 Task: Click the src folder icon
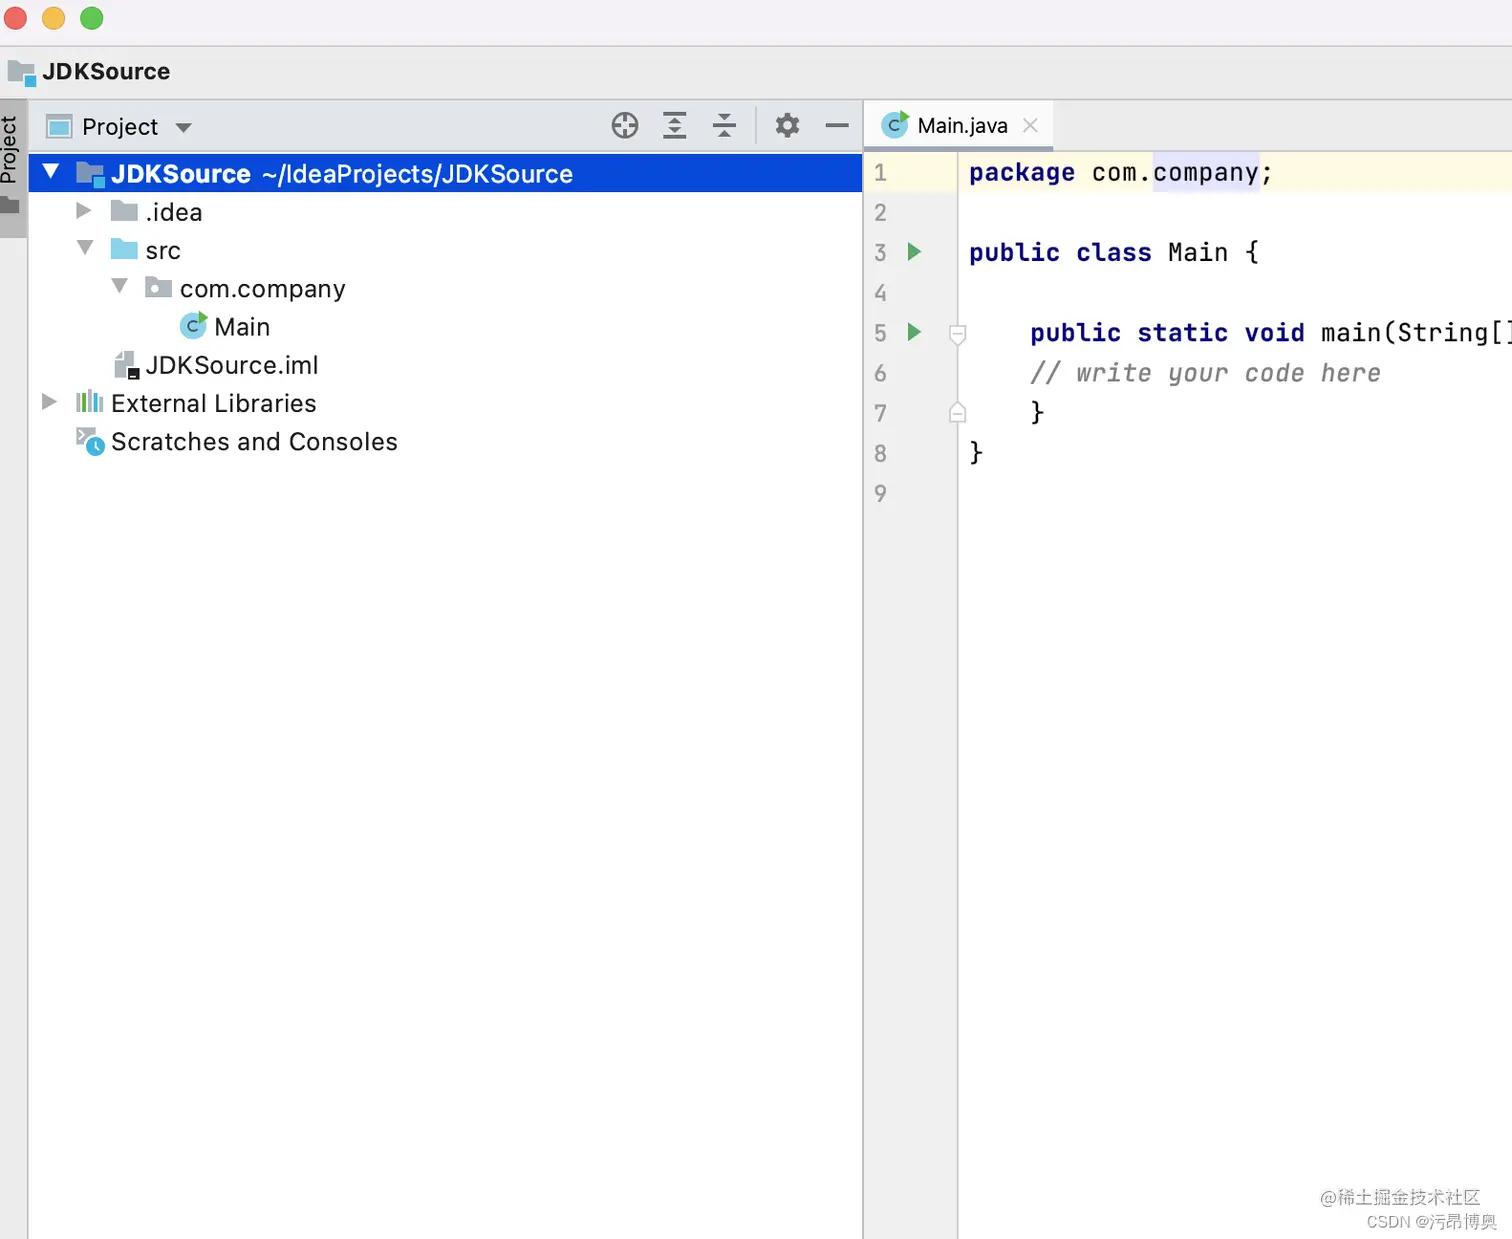[x=124, y=249]
